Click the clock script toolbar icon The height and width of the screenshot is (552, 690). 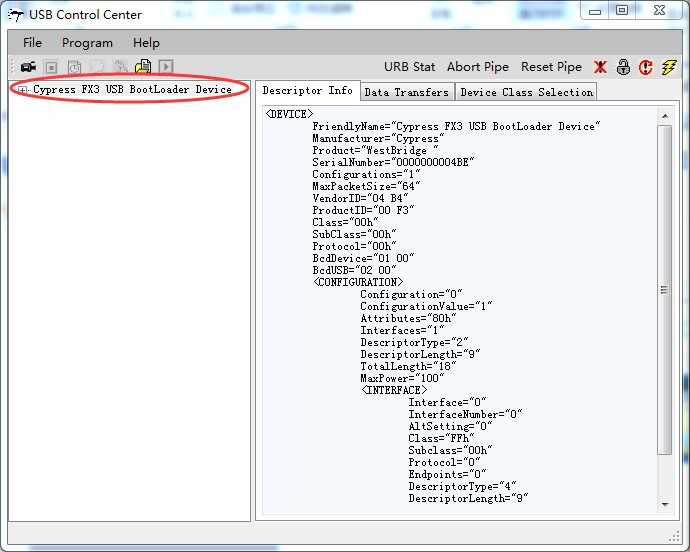pyautogui.click(x=74, y=67)
